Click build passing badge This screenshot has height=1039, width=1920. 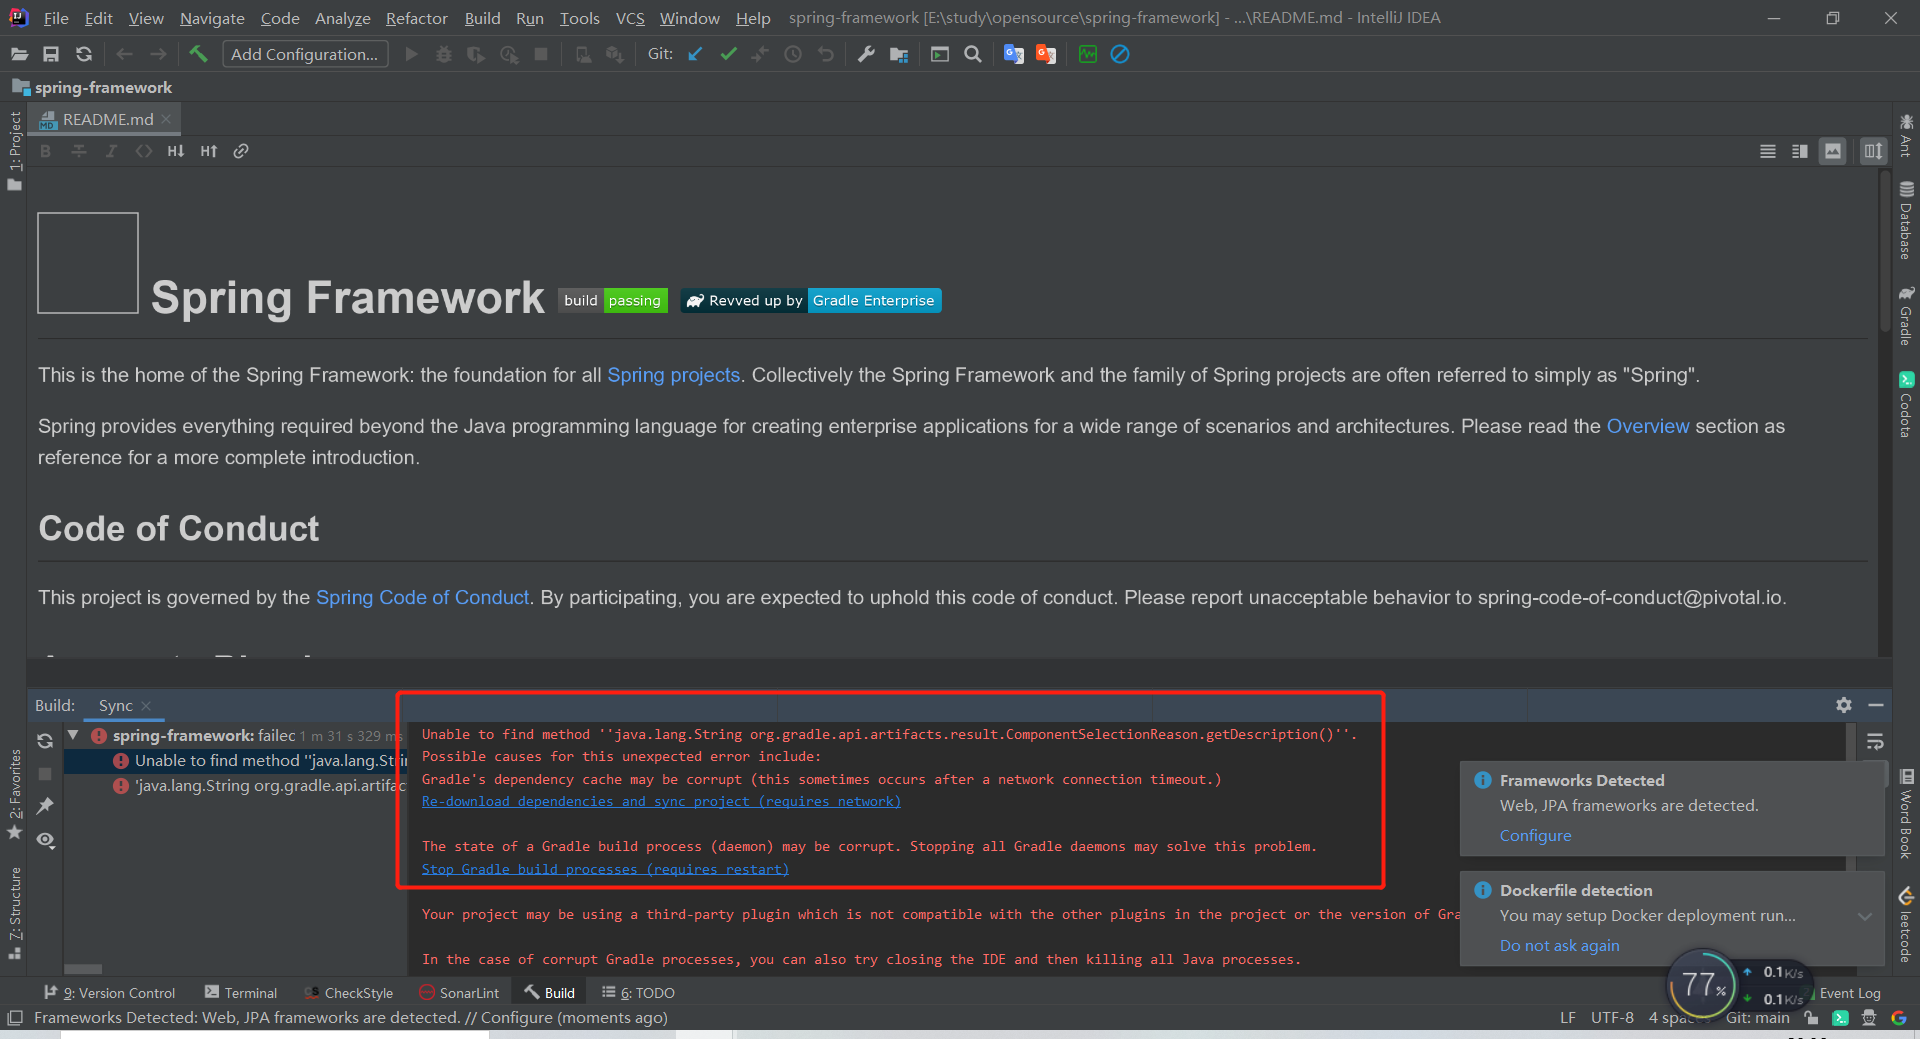point(613,300)
